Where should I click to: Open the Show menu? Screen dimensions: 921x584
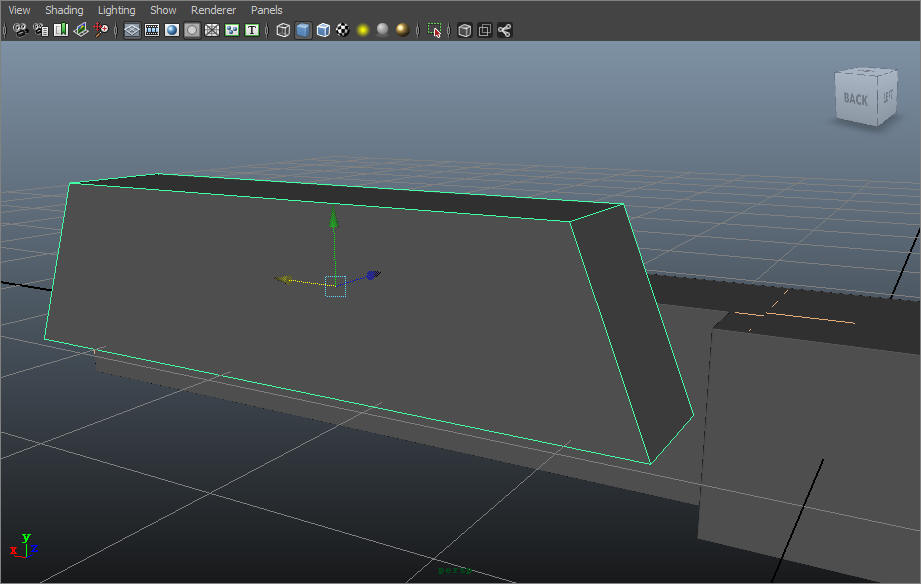pyautogui.click(x=163, y=10)
